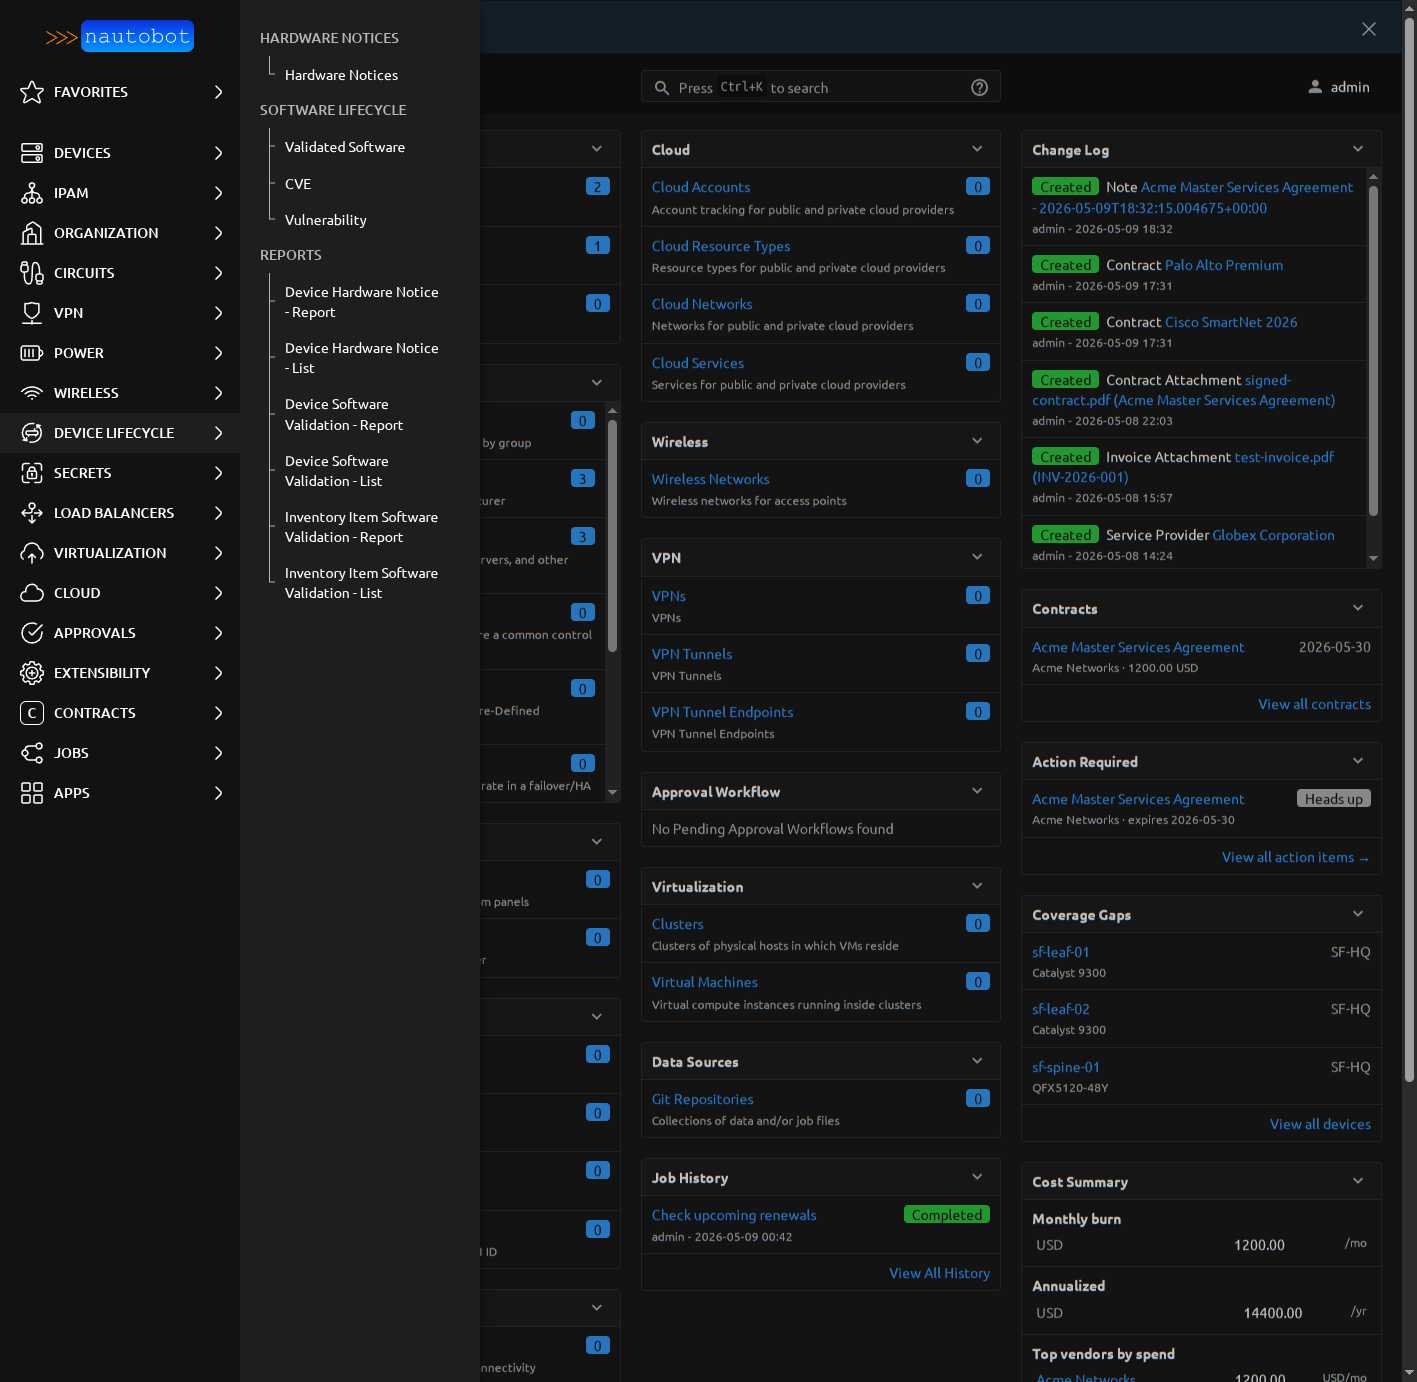Collapse the Cloud panel

[977, 149]
